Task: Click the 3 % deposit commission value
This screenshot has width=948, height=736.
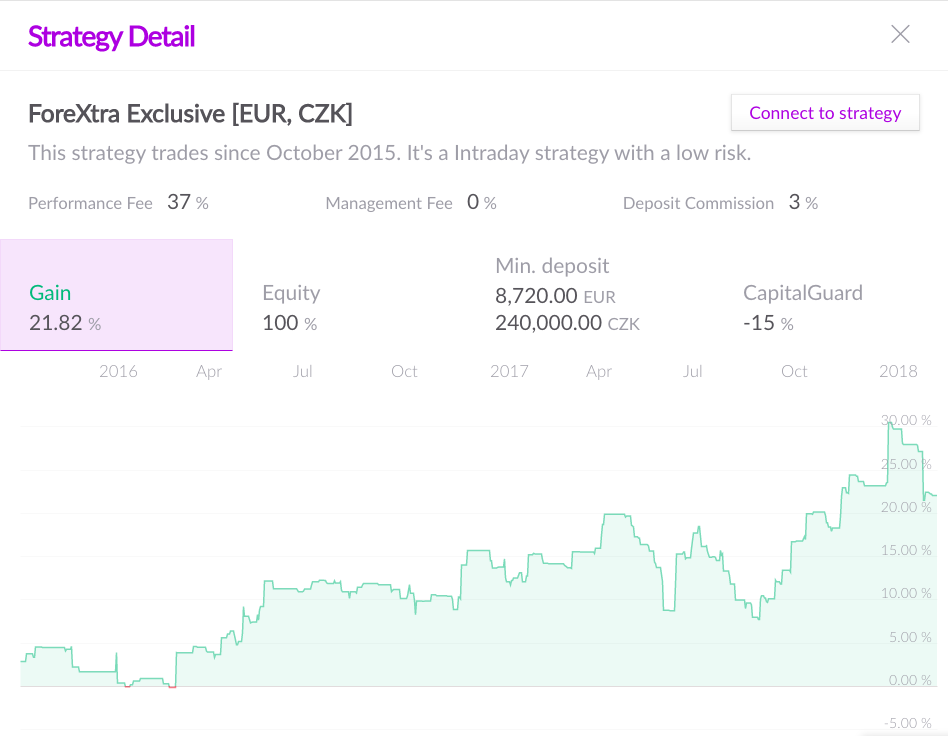Action: pos(804,202)
